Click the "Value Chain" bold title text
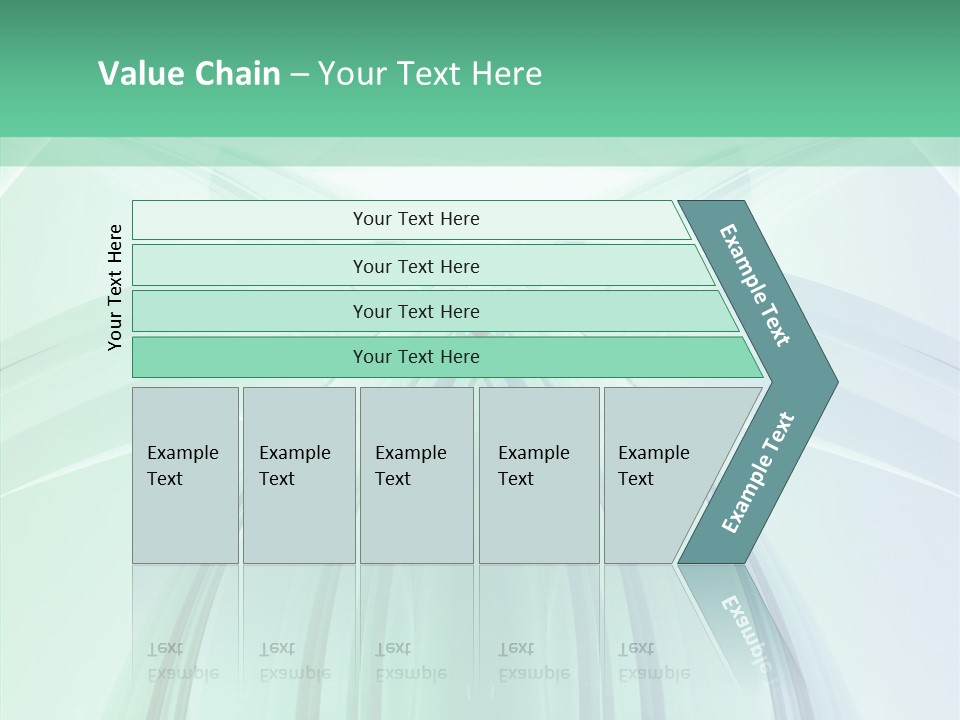960x720 pixels. [x=189, y=74]
